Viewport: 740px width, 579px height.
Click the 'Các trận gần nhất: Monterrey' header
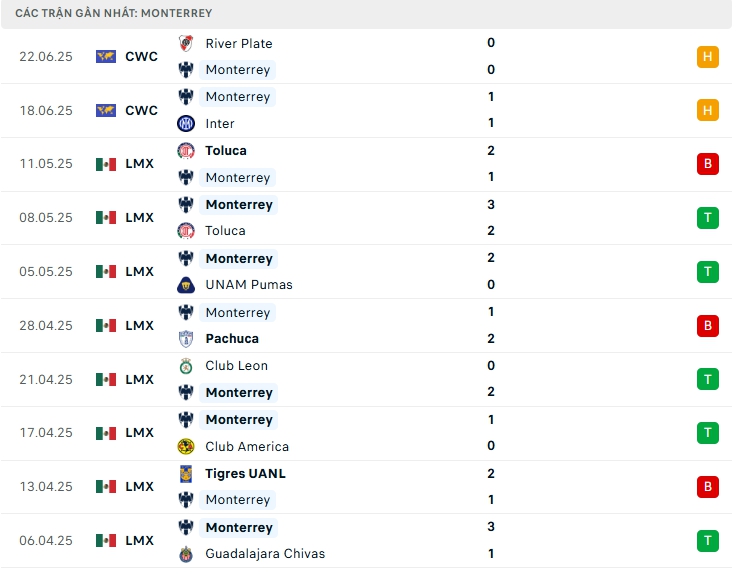114,13
